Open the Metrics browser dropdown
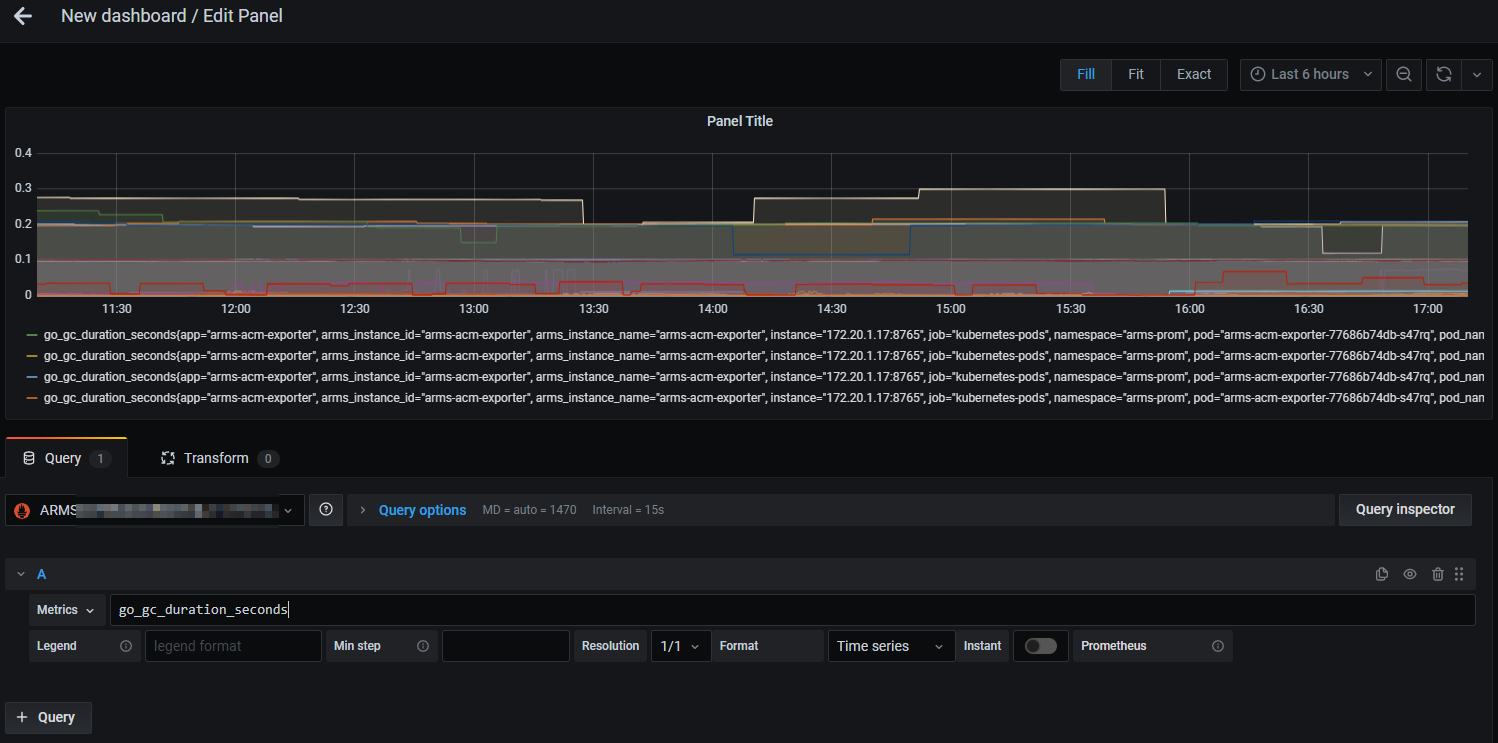This screenshot has height=743, width=1498. coord(66,610)
